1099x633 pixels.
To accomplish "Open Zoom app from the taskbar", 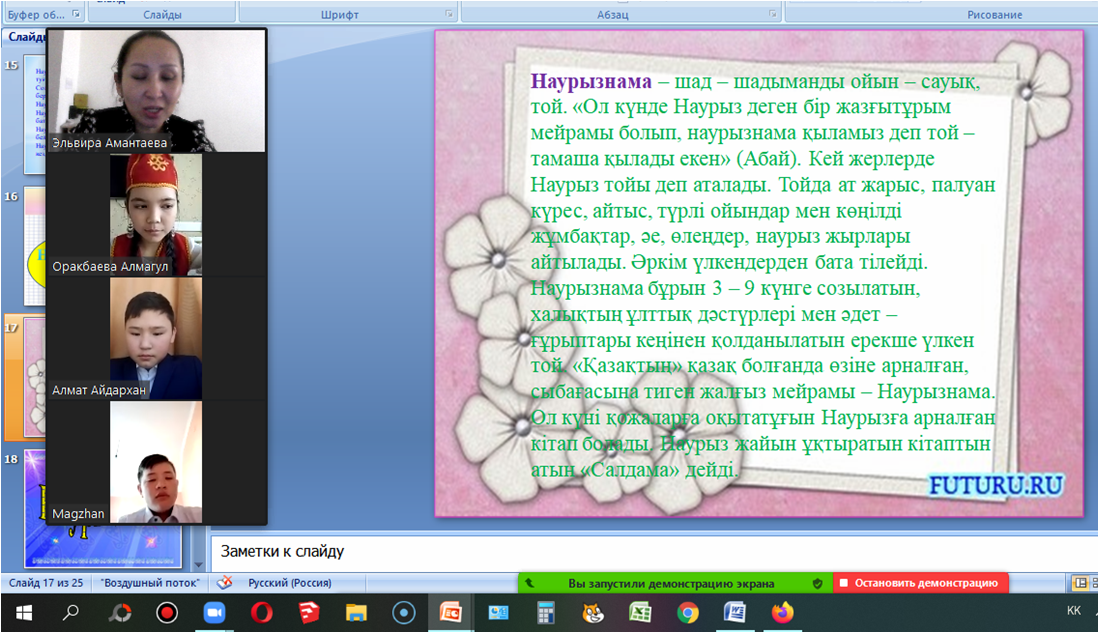I will [x=215, y=612].
